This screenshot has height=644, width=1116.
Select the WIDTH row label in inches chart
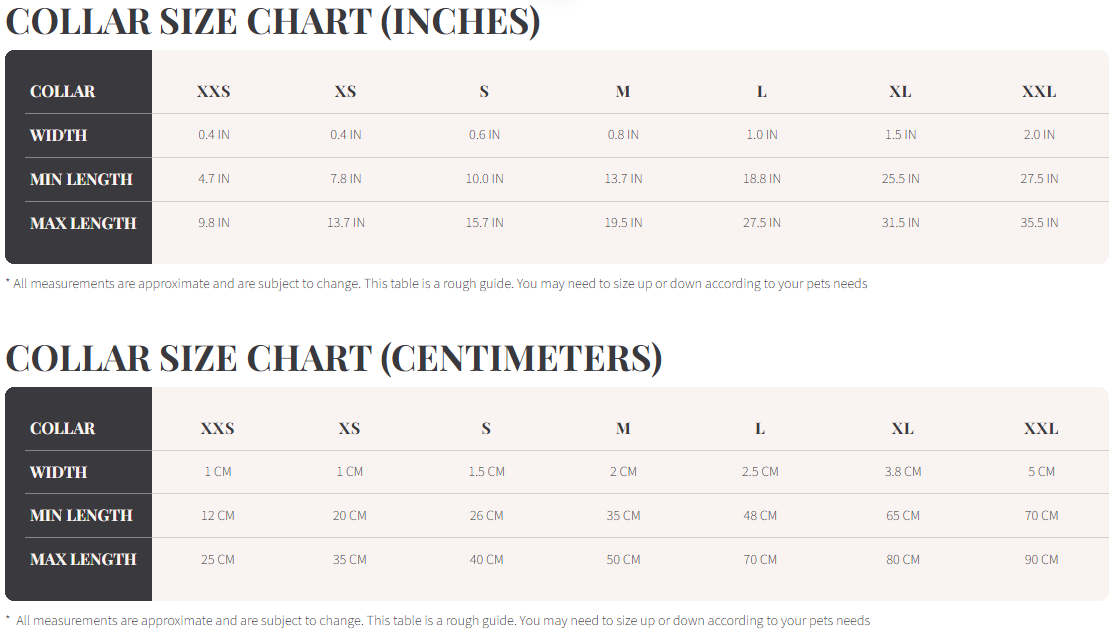[x=58, y=135]
